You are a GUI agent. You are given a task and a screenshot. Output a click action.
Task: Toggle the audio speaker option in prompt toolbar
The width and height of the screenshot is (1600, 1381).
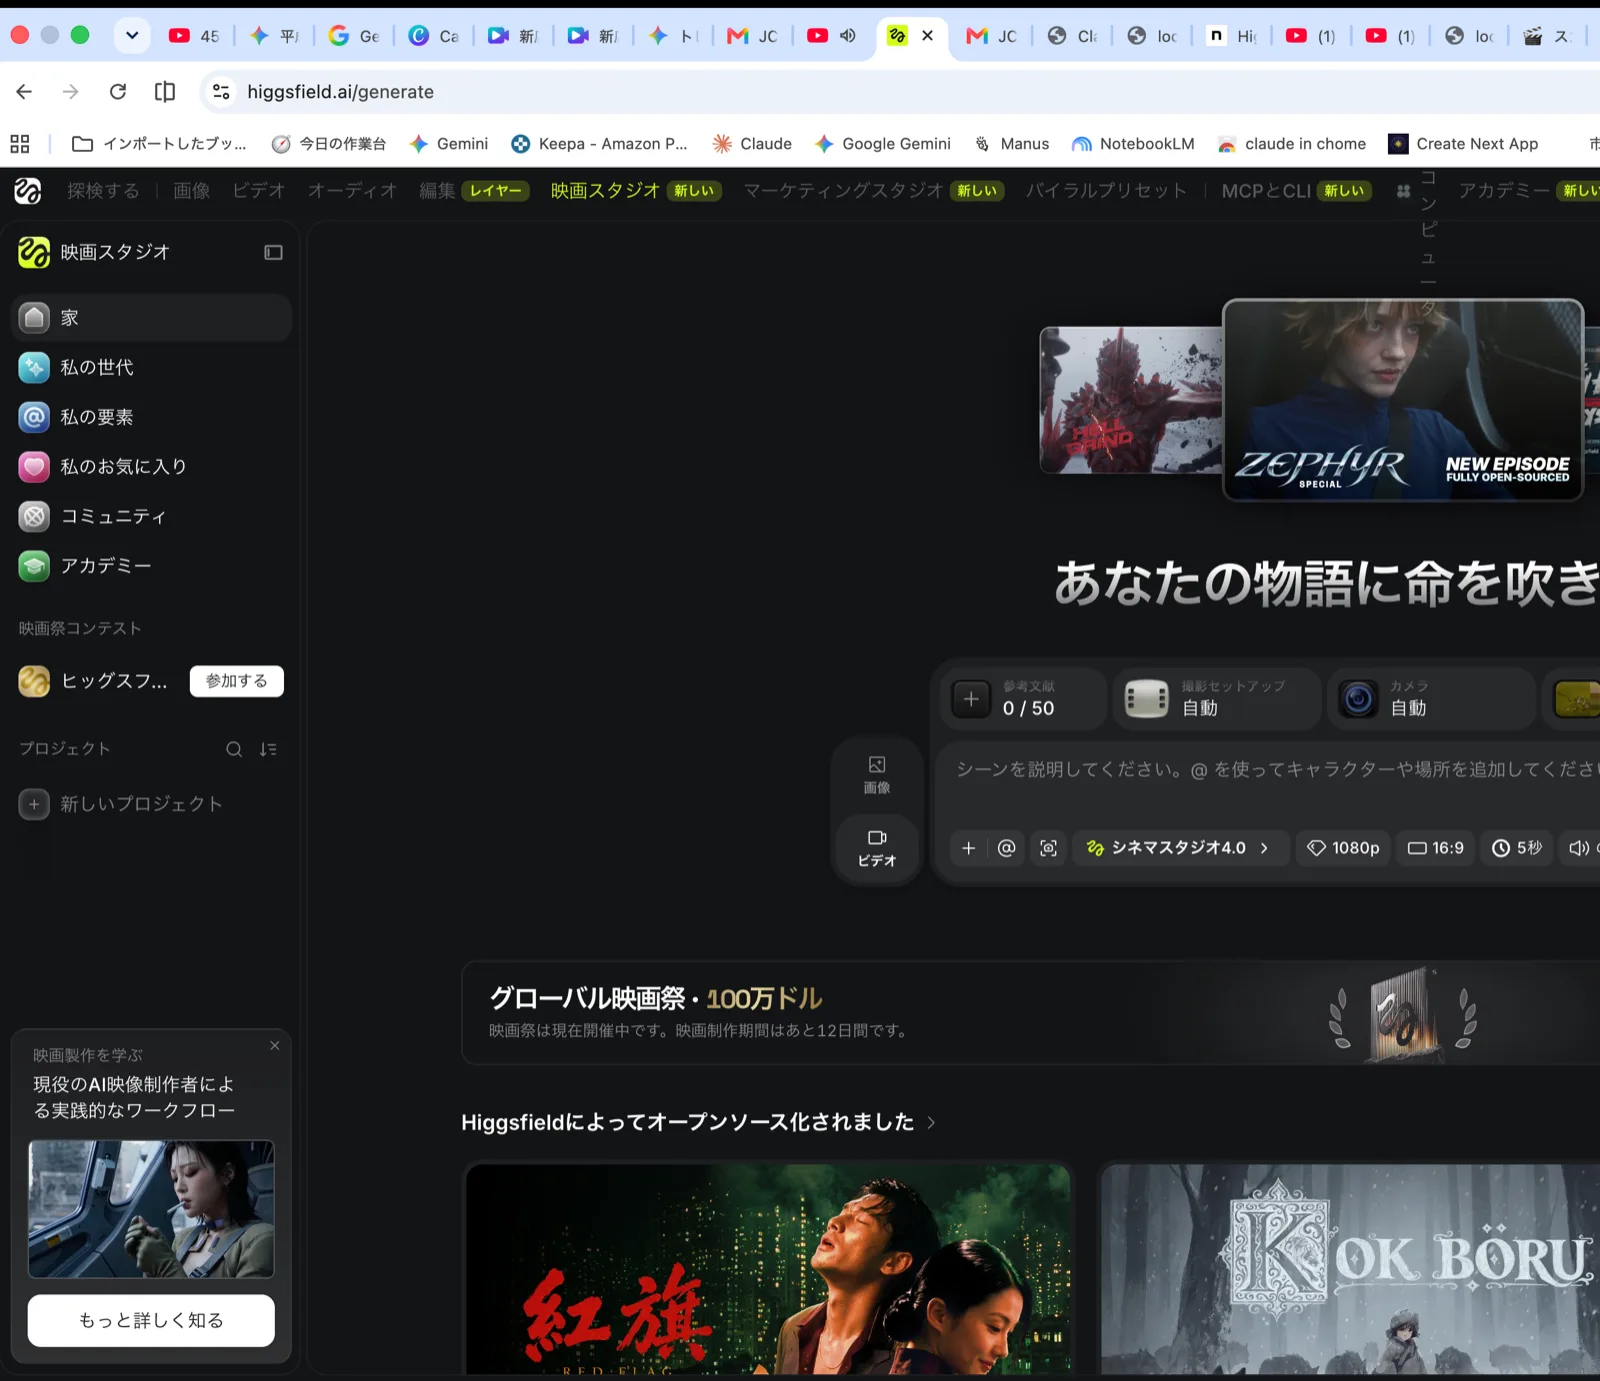[1579, 848]
